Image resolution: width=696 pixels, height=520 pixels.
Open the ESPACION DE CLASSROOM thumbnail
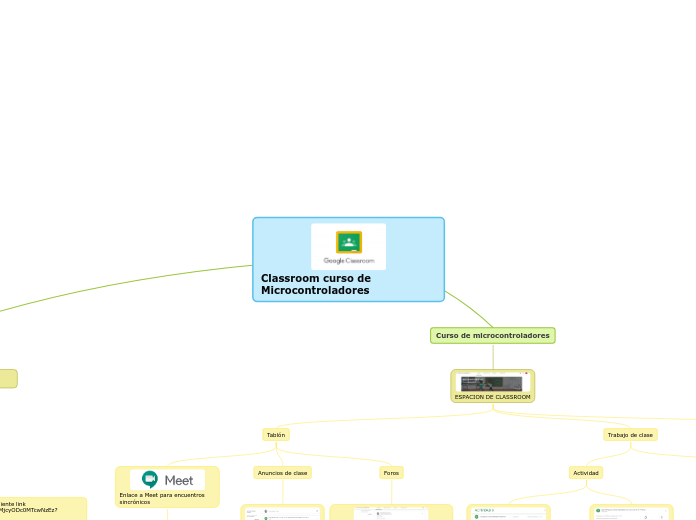pos(493,382)
